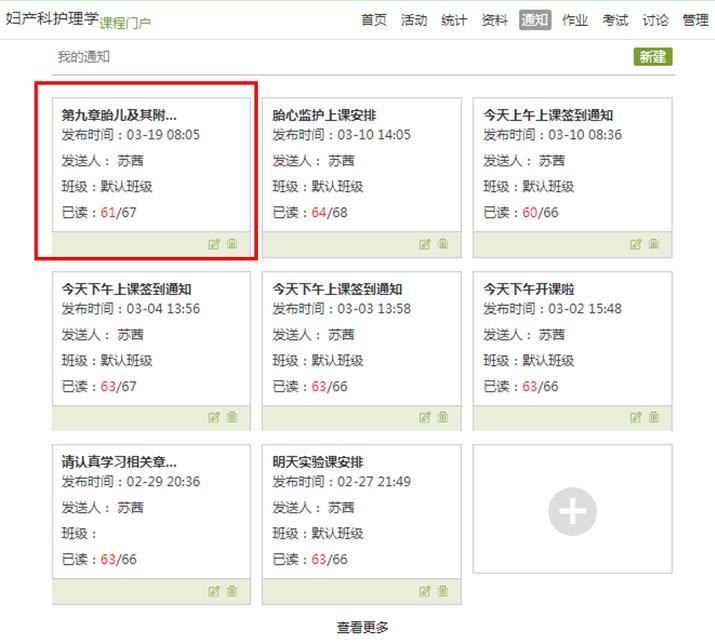Open the 讨论 menu item
This screenshot has width=715, height=643.
pyautogui.click(x=655, y=20)
